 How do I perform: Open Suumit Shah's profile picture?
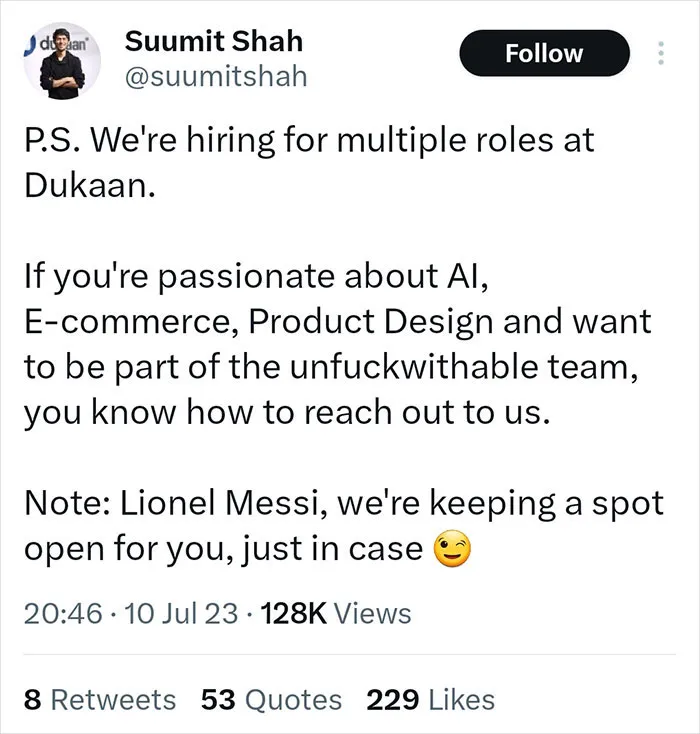tap(62, 61)
